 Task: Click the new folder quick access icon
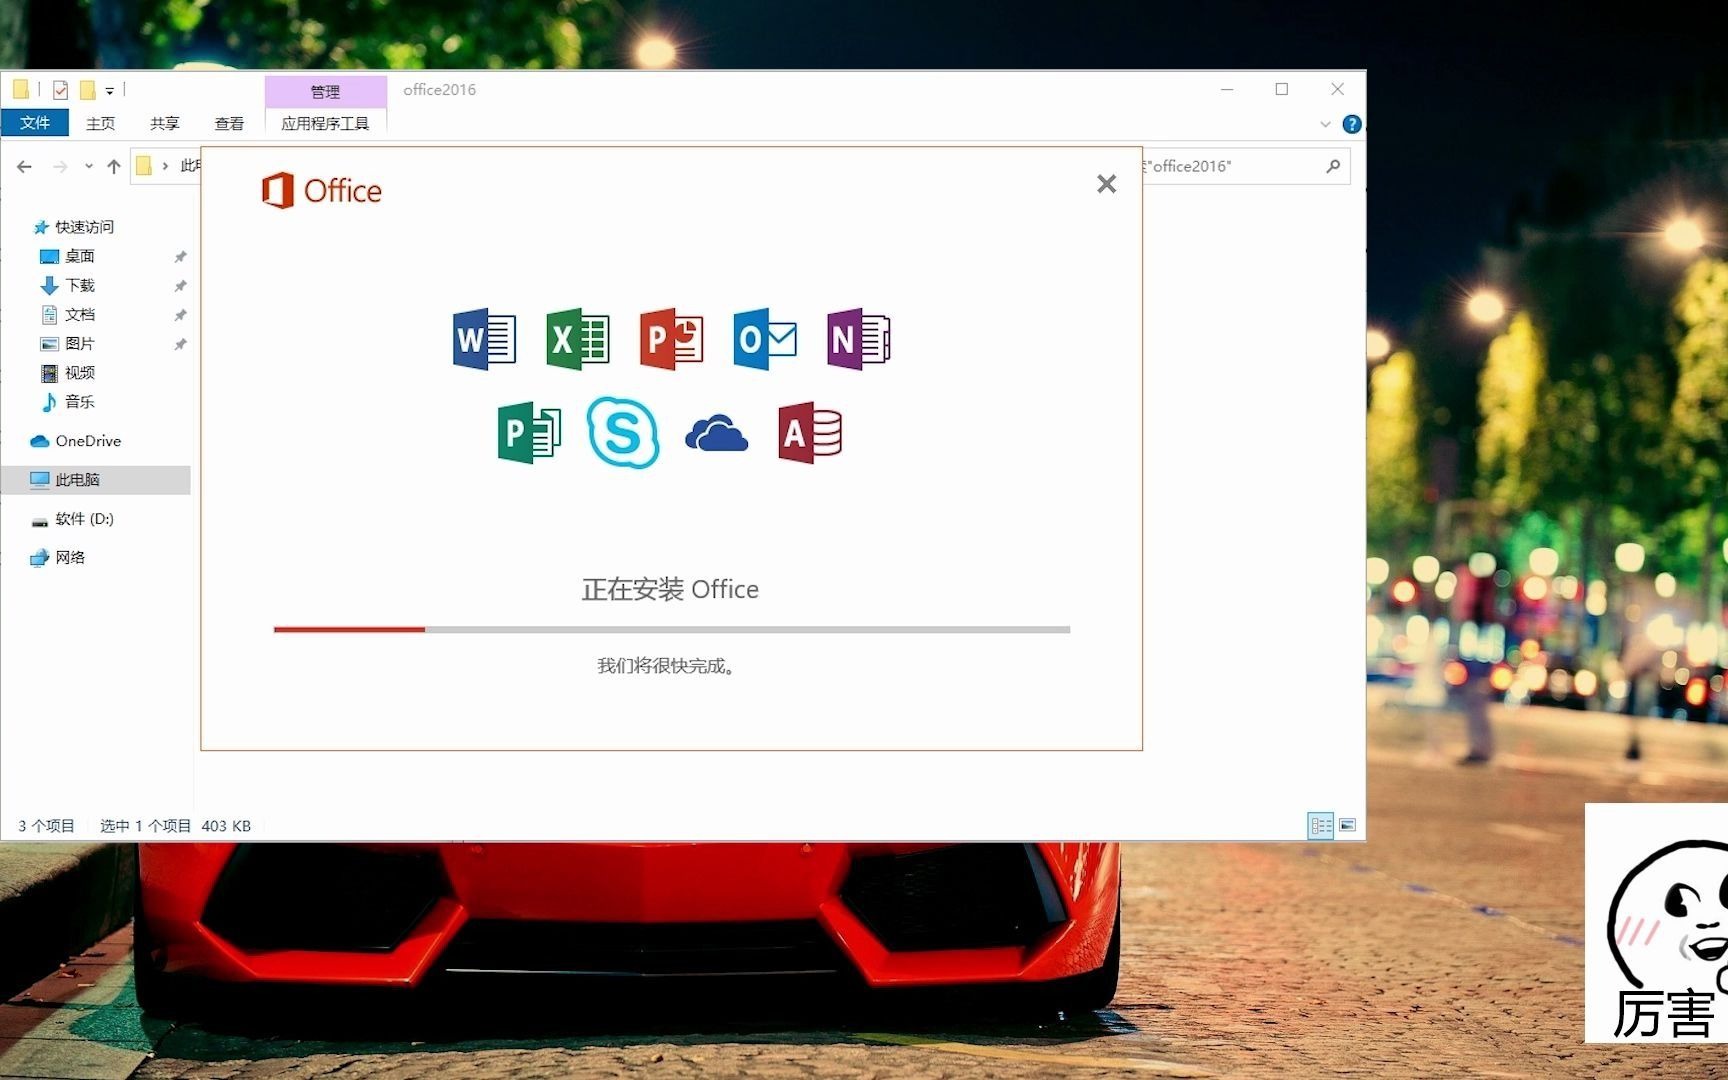87,90
